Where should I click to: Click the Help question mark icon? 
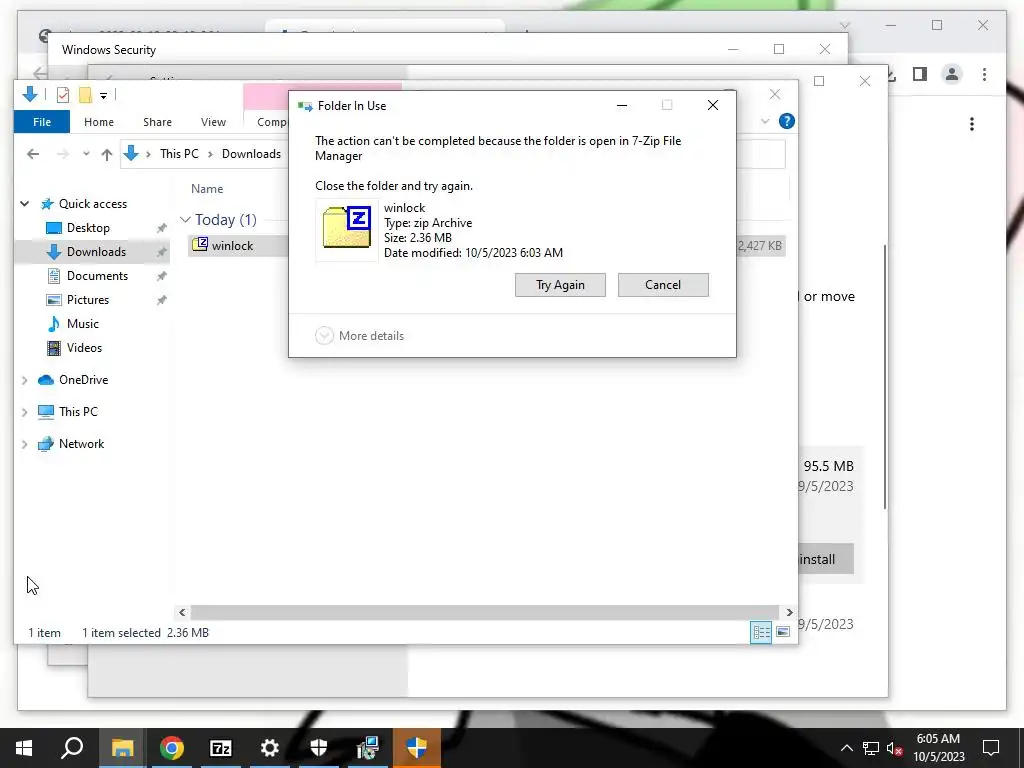(x=787, y=121)
